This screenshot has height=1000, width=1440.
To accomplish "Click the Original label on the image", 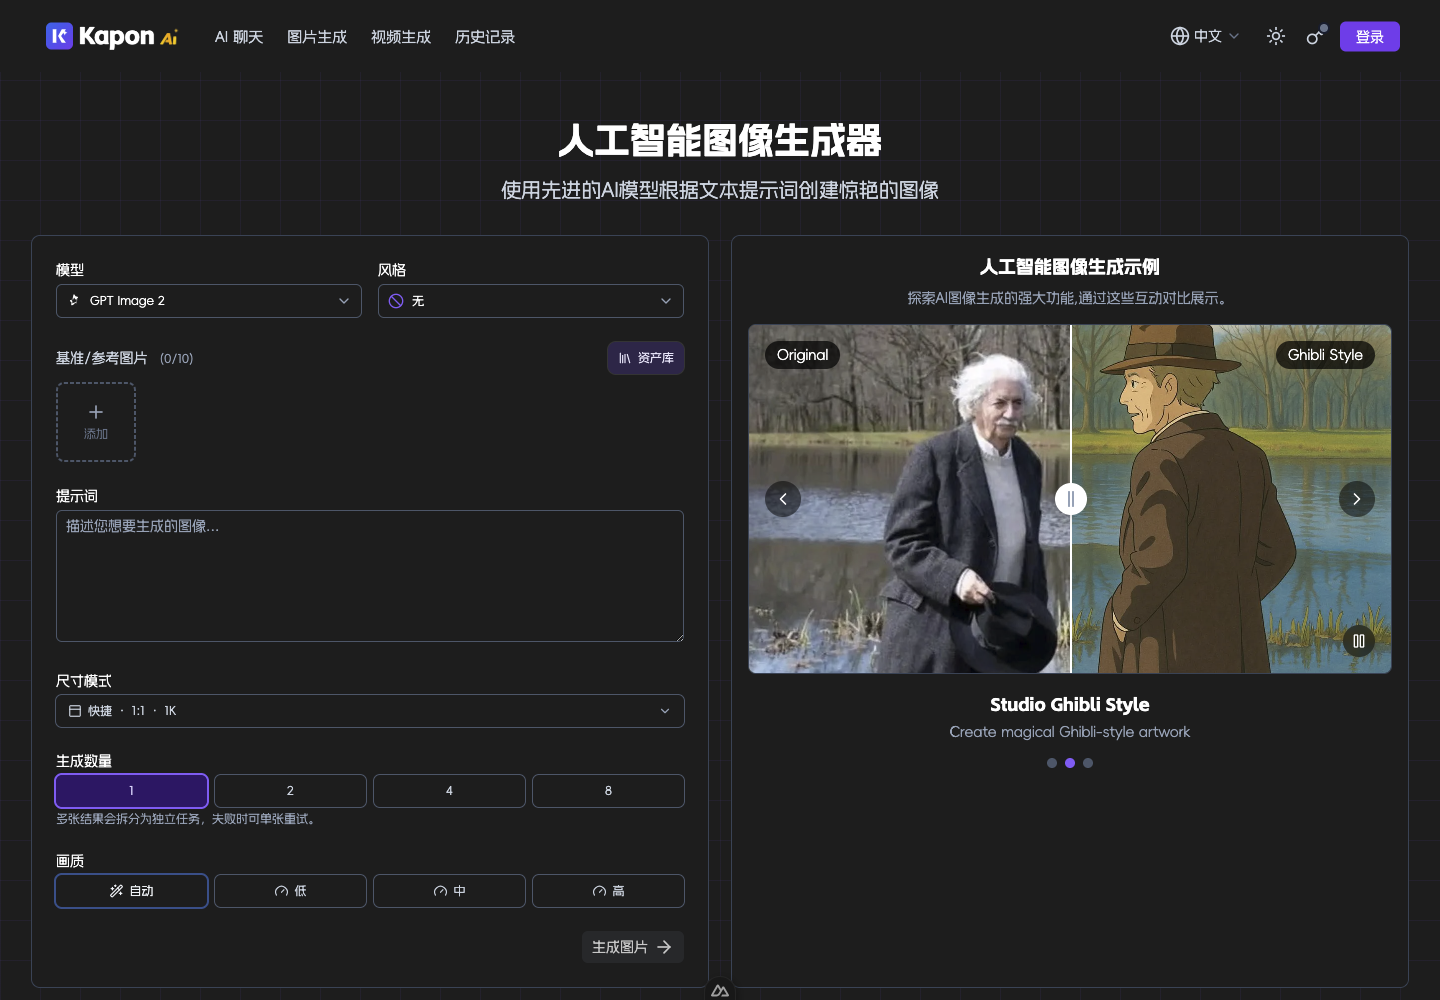I will 803,355.
